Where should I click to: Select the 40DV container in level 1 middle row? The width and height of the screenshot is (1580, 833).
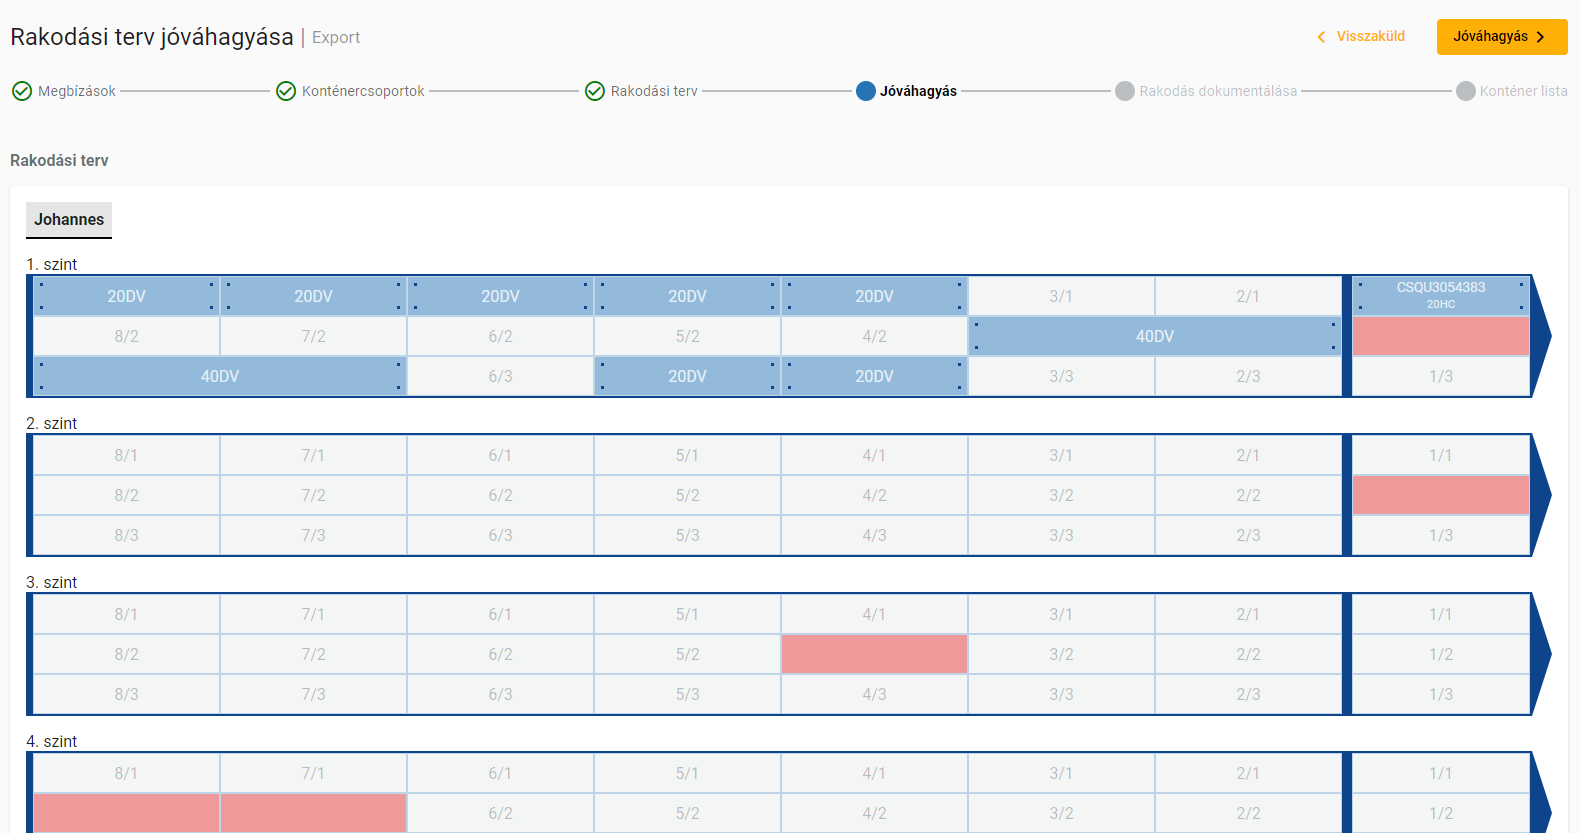tap(1154, 336)
